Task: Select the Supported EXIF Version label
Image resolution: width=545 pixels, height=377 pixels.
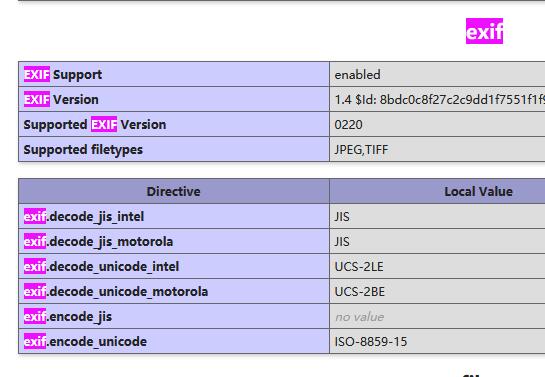Action: tap(95, 124)
